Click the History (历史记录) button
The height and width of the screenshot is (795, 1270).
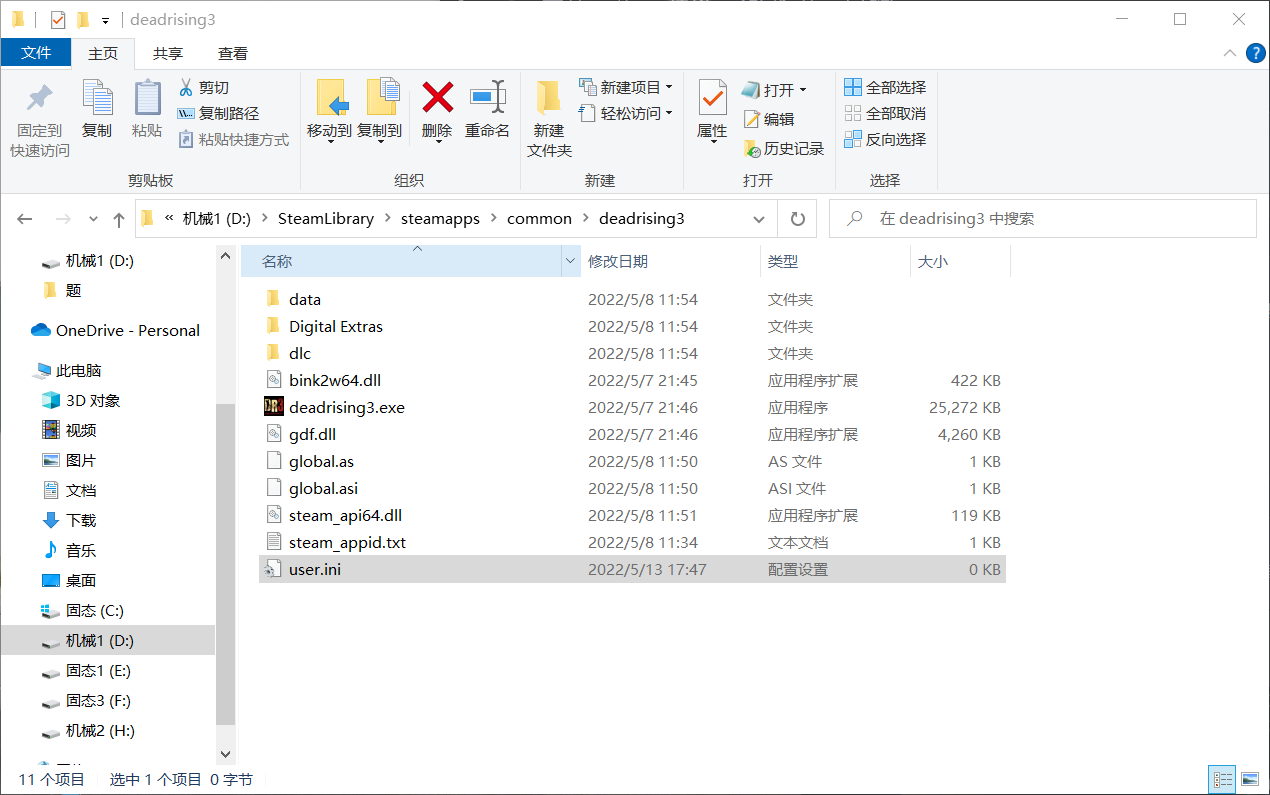click(x=784, y=149)
